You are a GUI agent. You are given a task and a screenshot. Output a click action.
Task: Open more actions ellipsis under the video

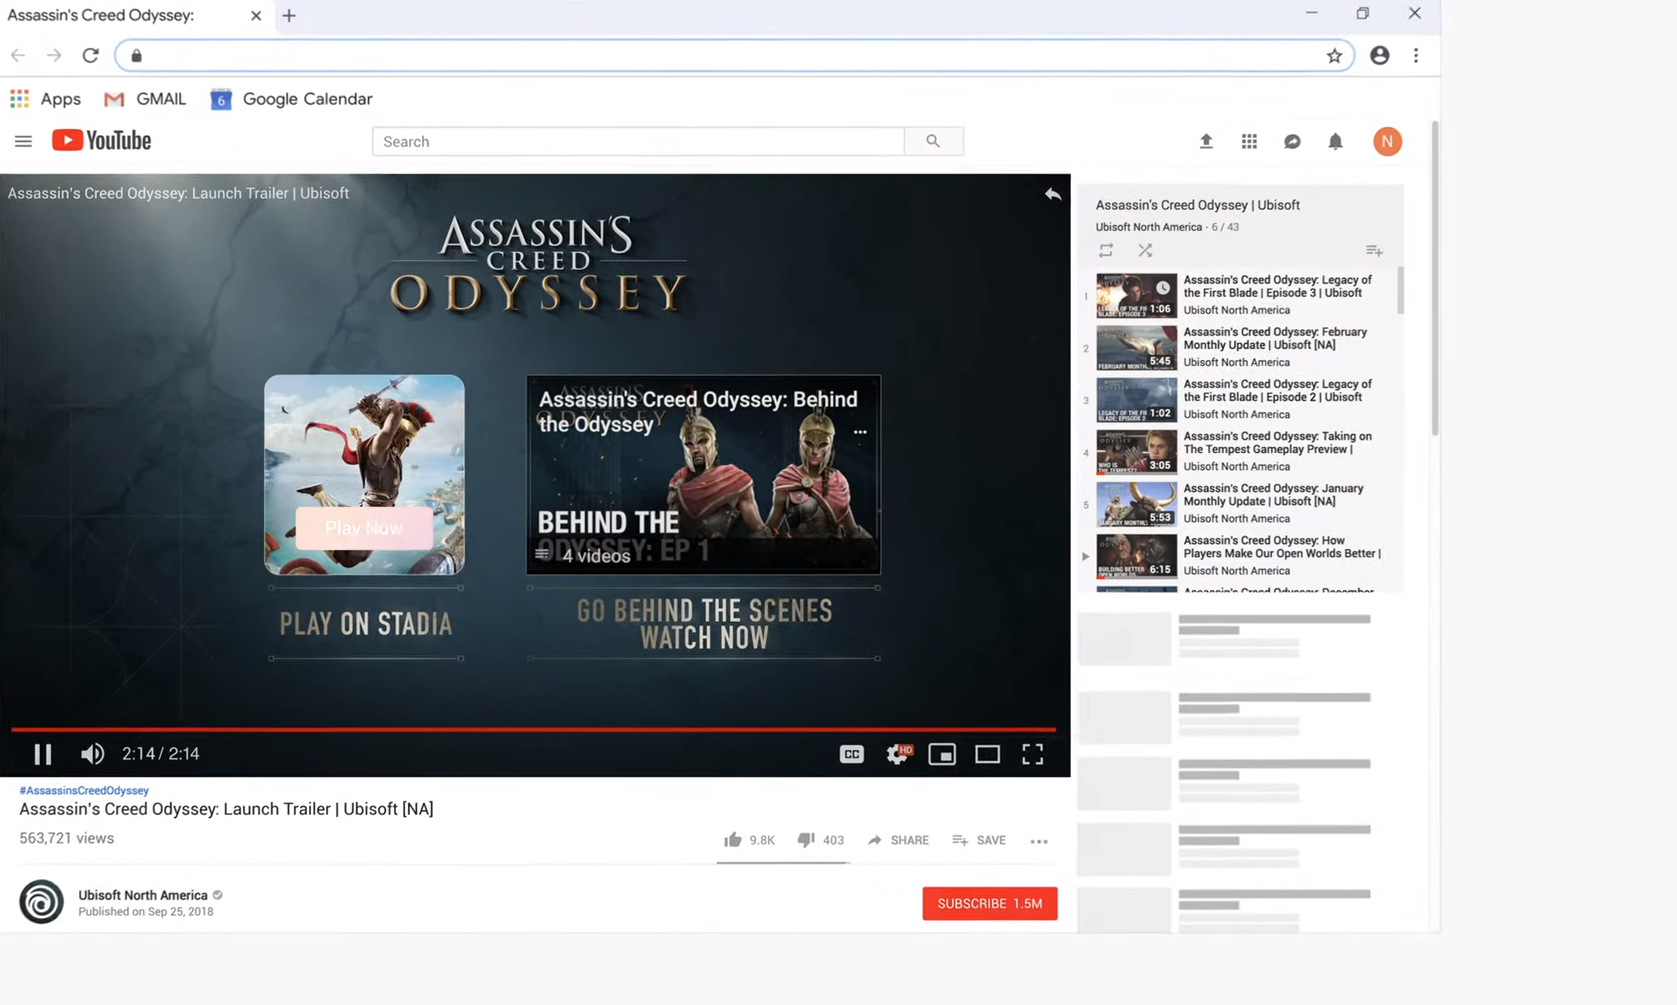(1039, 841)
